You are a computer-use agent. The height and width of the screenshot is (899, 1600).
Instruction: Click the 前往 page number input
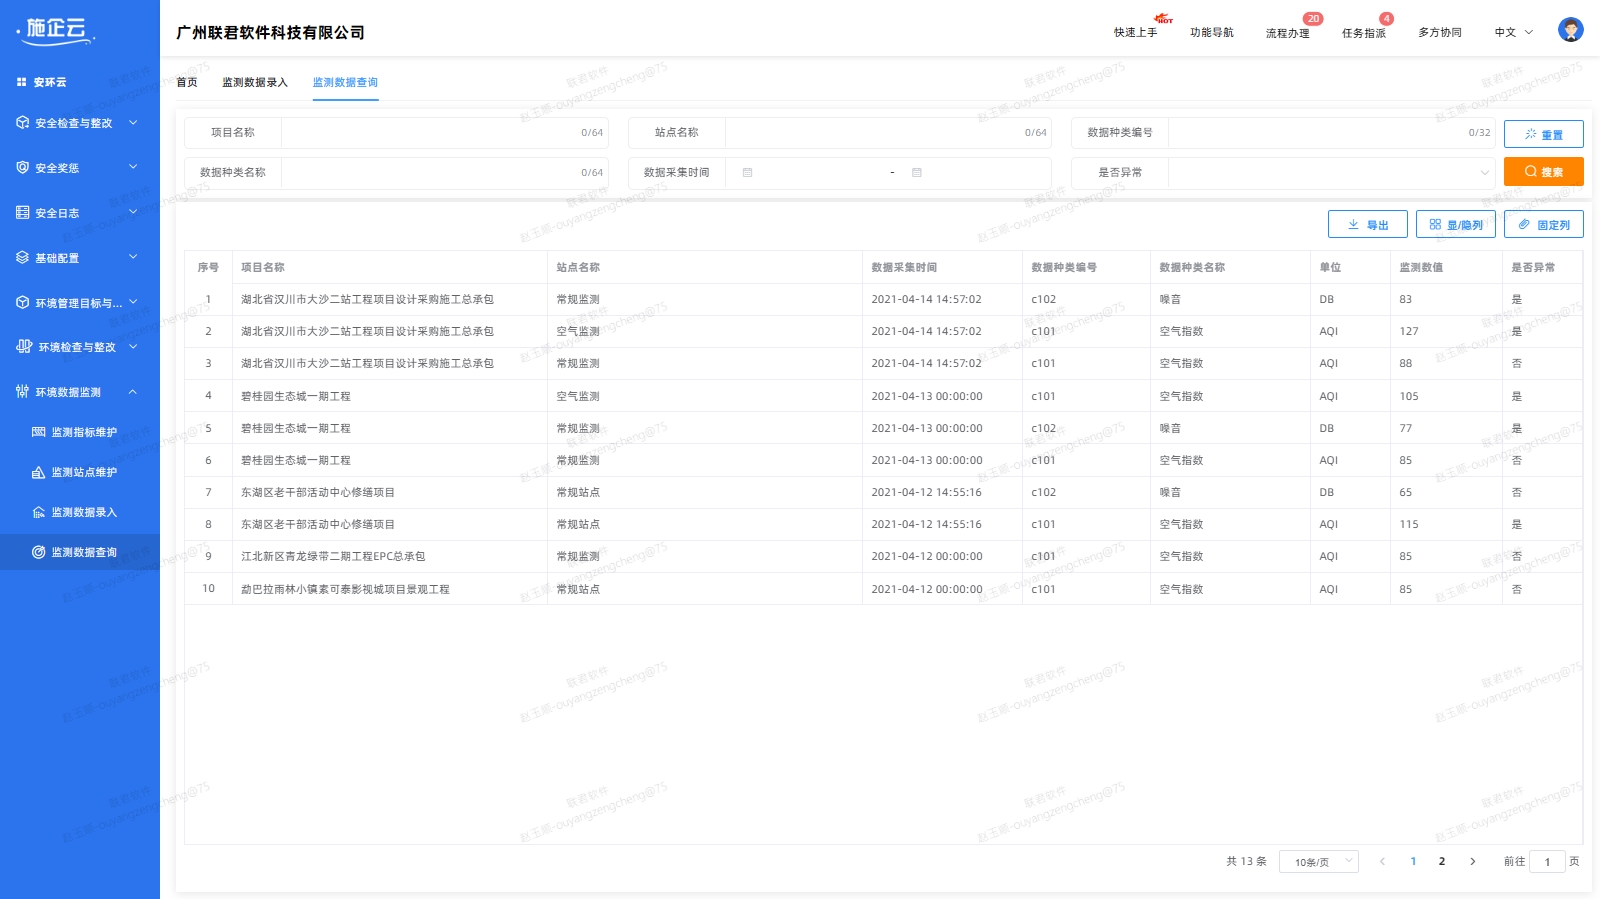[1547, 861]
